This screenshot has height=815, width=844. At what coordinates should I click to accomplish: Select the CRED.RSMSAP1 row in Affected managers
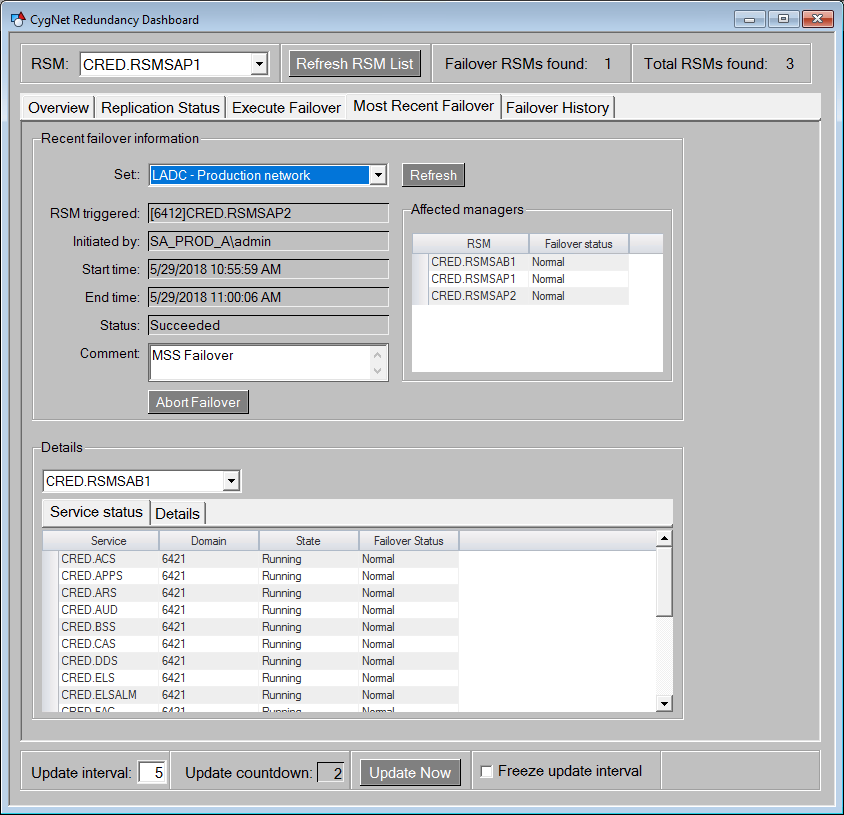(521, 279)
